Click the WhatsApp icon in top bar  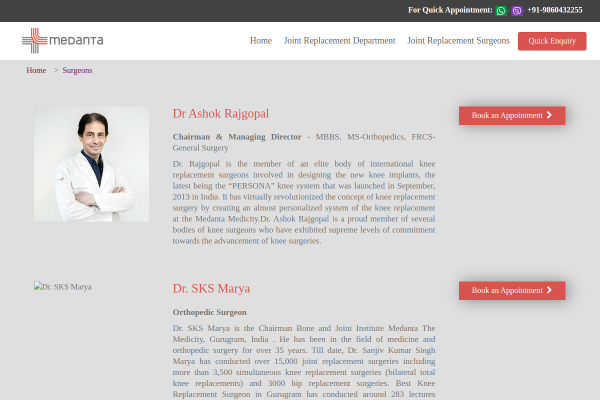point(501,11)
